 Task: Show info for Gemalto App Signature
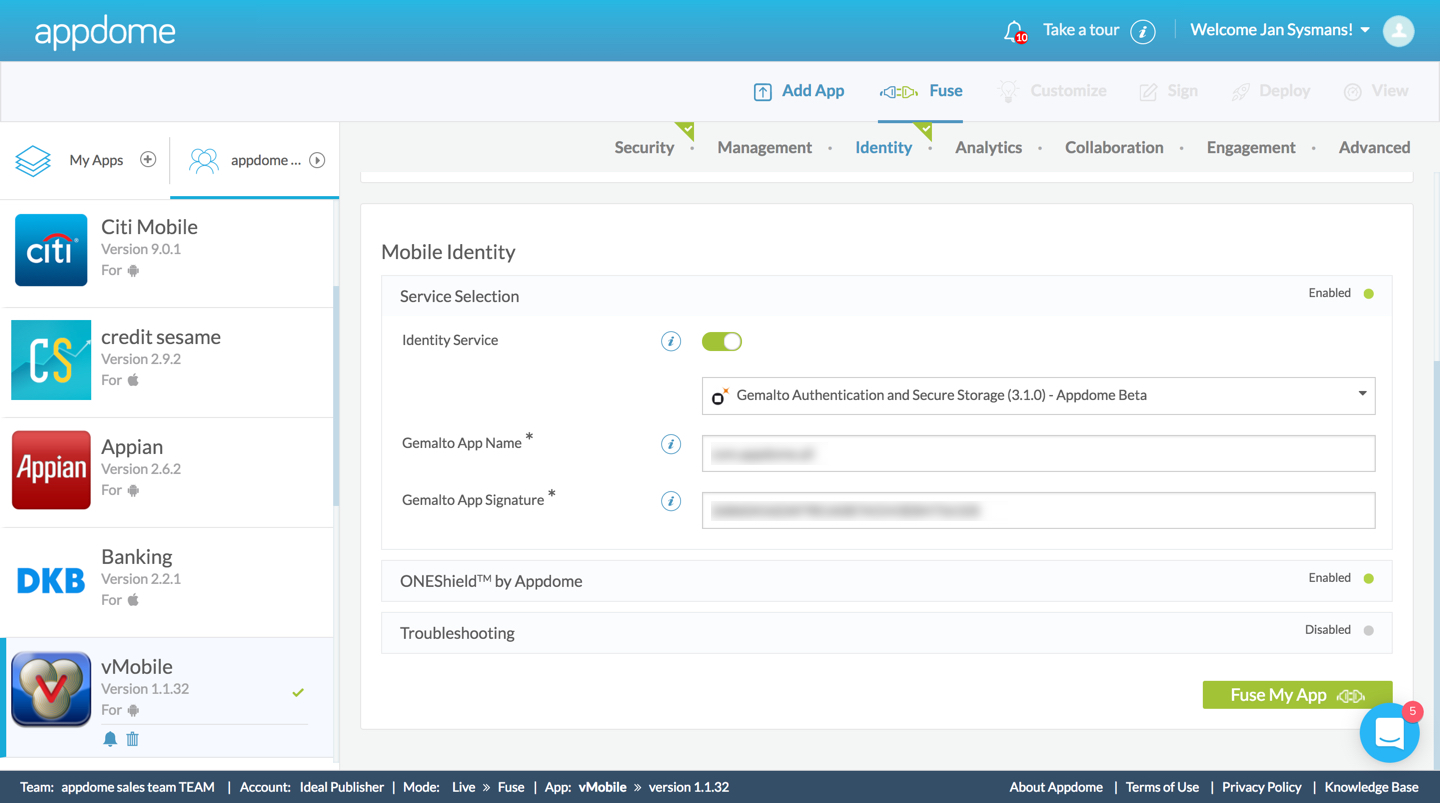[671, 501]
